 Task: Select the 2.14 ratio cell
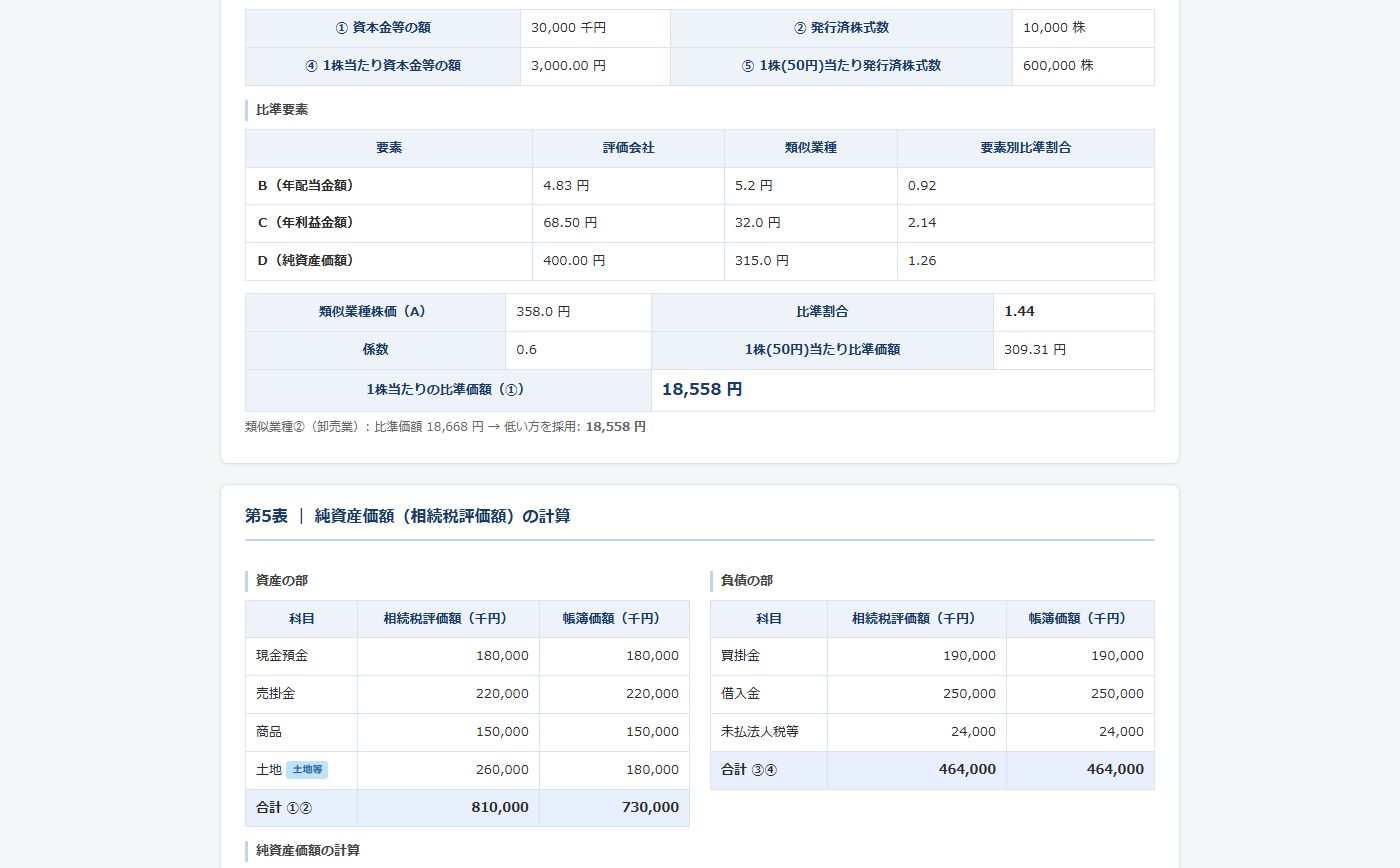coord(1026,223)
